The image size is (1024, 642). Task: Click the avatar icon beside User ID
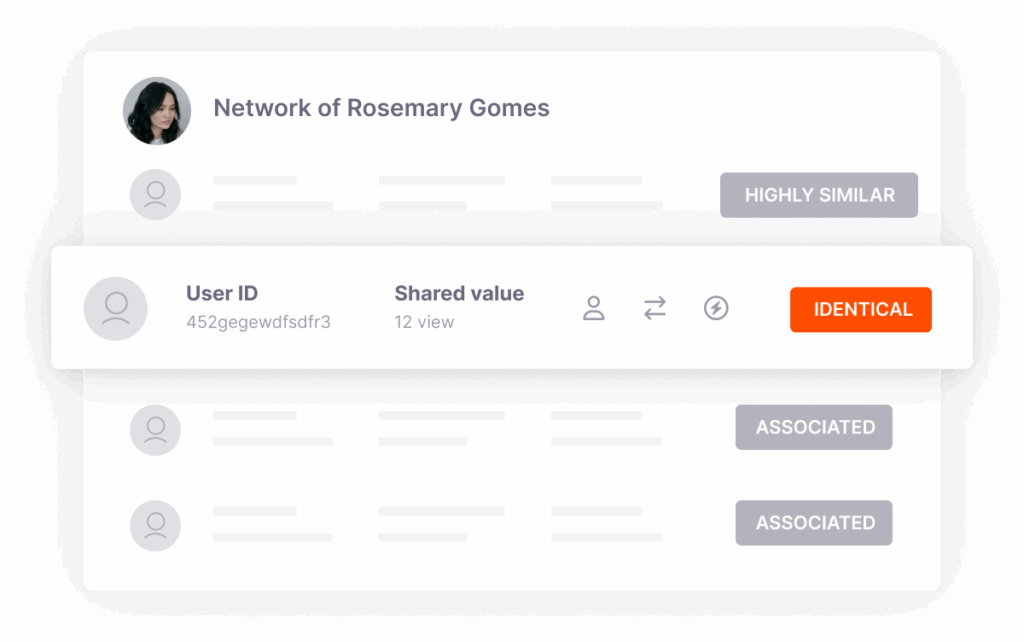116,308
